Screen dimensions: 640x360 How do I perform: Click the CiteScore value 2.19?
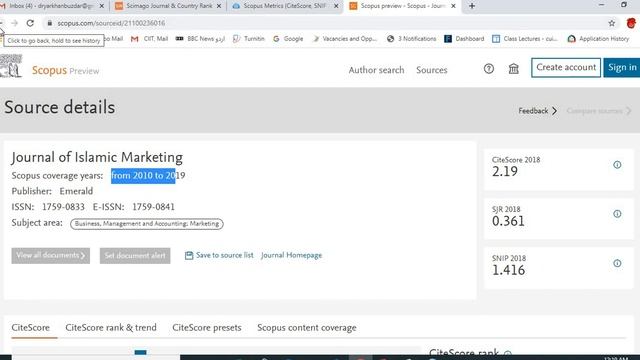pos(505,172)
